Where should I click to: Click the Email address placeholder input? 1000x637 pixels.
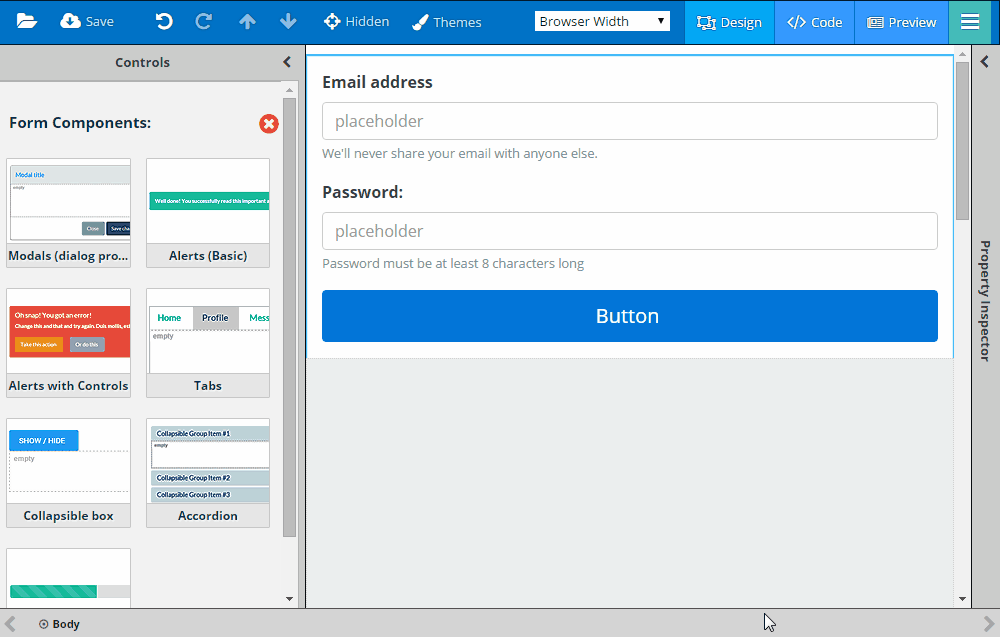click(x=629, y=120)
